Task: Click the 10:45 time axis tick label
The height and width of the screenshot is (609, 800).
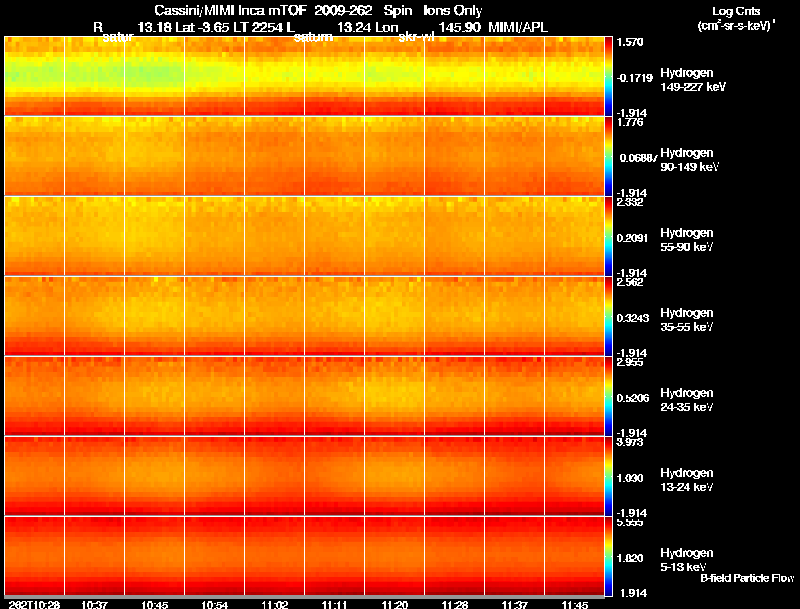Action: (x=155, y=604)
